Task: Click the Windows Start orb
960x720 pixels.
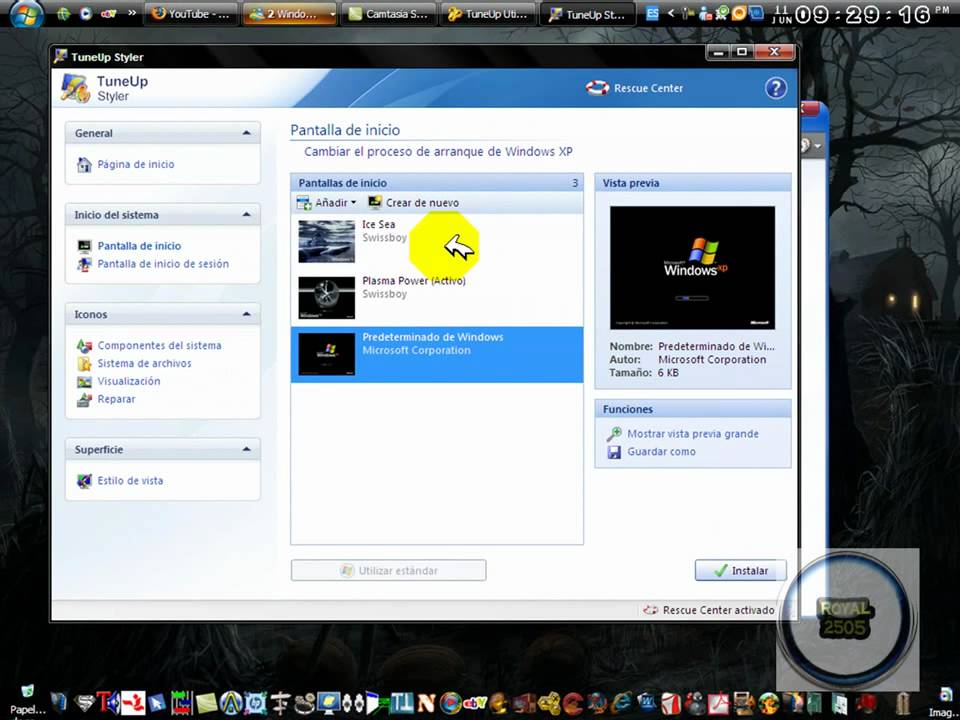Action: click(26, 15)
